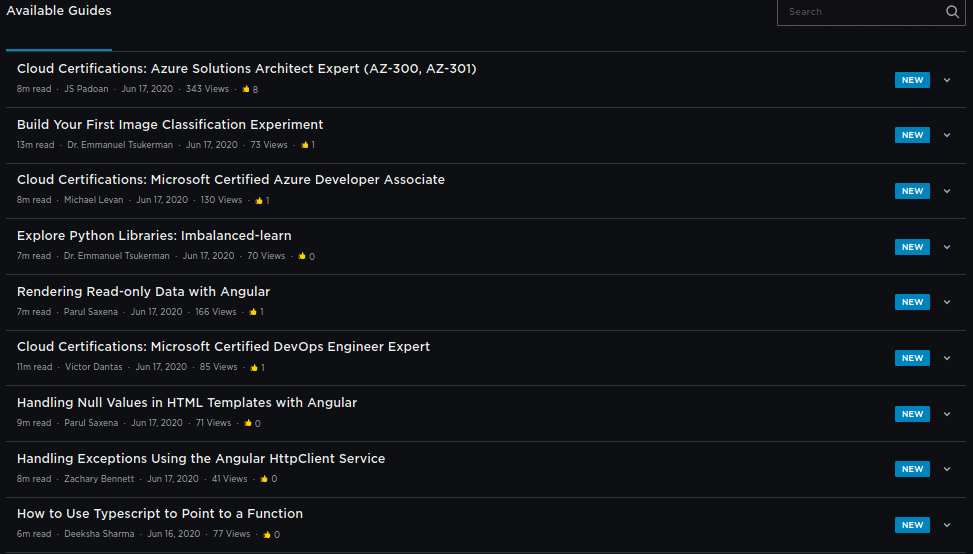Click the 13m read label
The height and width of the screenshot is (554, 973).
click(35, 145)
